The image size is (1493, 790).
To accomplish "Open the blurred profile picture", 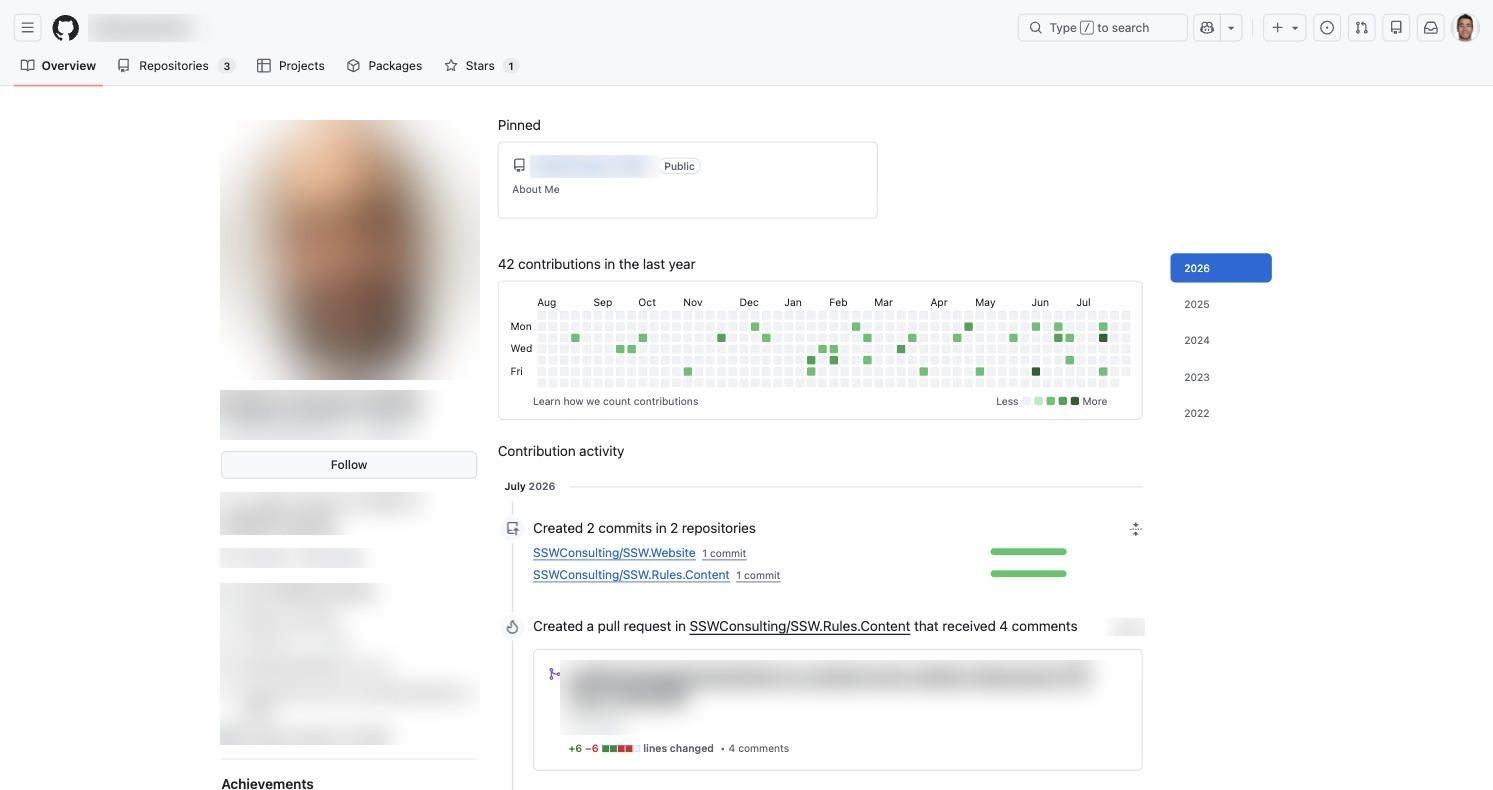I will point(349,250).
